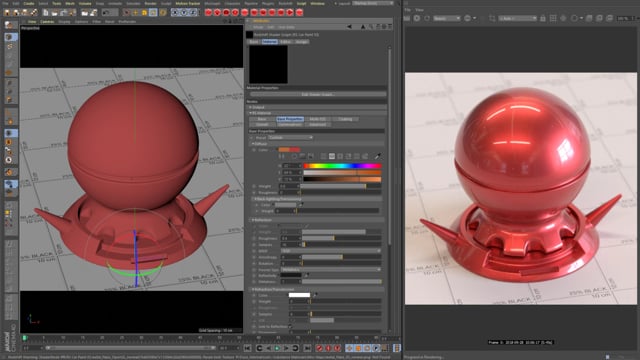Screen dimensions: 640x360
Task: Click the color eyedropper picker icon
Action: (x=378, y=156)
